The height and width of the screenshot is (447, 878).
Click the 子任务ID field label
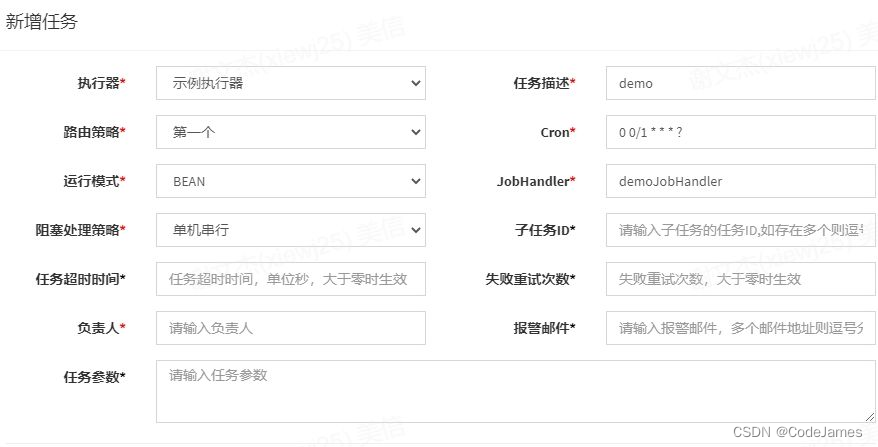pos(545,230)
